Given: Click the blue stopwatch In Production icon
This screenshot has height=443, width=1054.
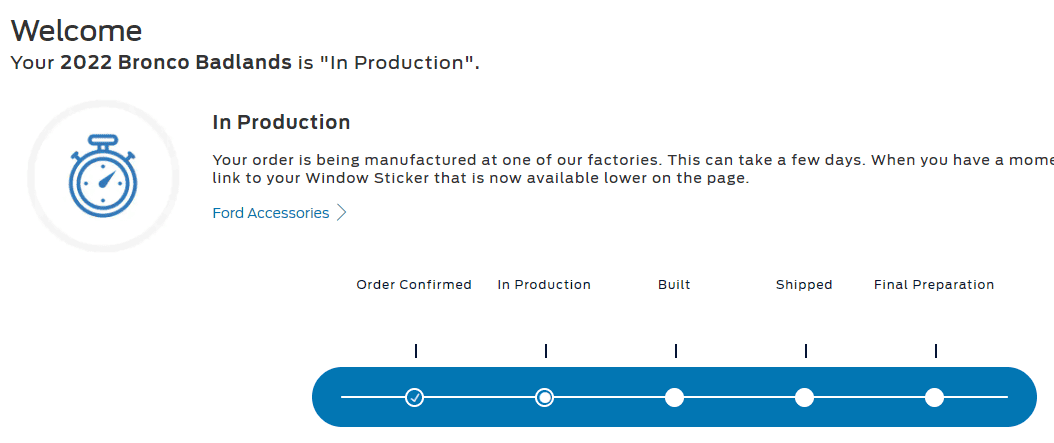Looking at the screenshot, I should click(103, 176).
